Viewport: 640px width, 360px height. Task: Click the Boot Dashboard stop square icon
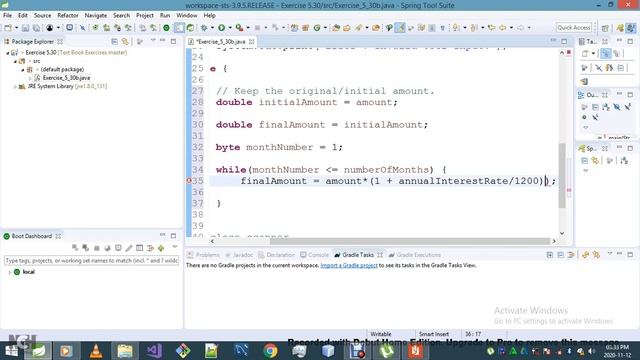[x=97, y=248]
